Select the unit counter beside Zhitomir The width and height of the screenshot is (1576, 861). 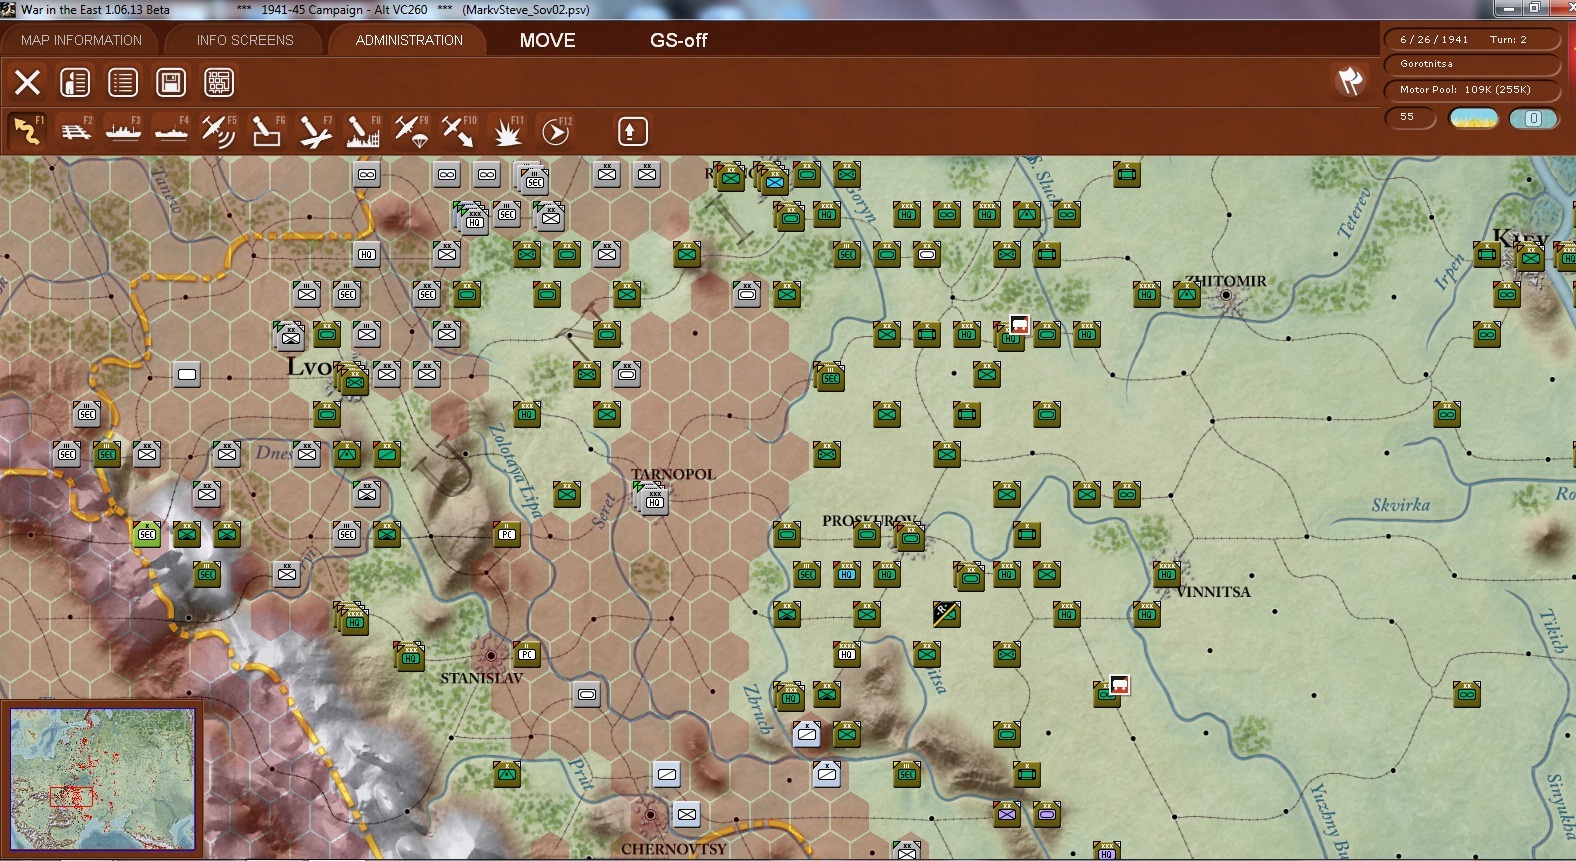(x=1187, y=294)
